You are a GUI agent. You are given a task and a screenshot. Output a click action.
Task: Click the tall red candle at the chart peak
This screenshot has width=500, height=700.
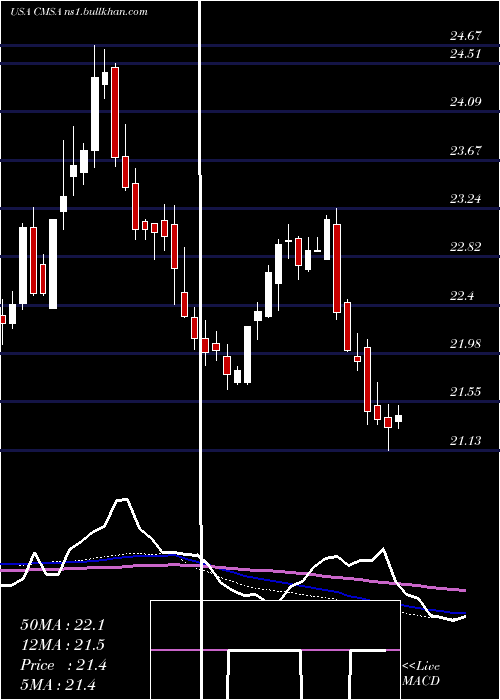coord(115,114)
